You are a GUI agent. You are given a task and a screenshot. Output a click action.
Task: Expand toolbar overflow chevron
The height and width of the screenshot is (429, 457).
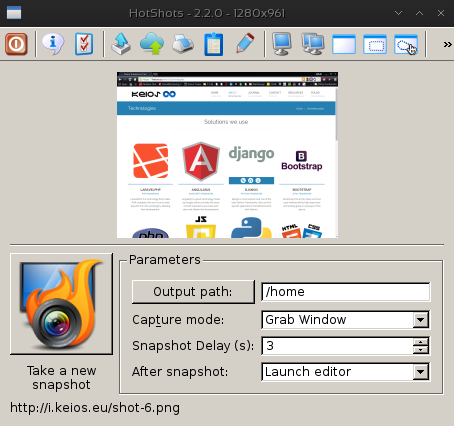tap(447, 44)
